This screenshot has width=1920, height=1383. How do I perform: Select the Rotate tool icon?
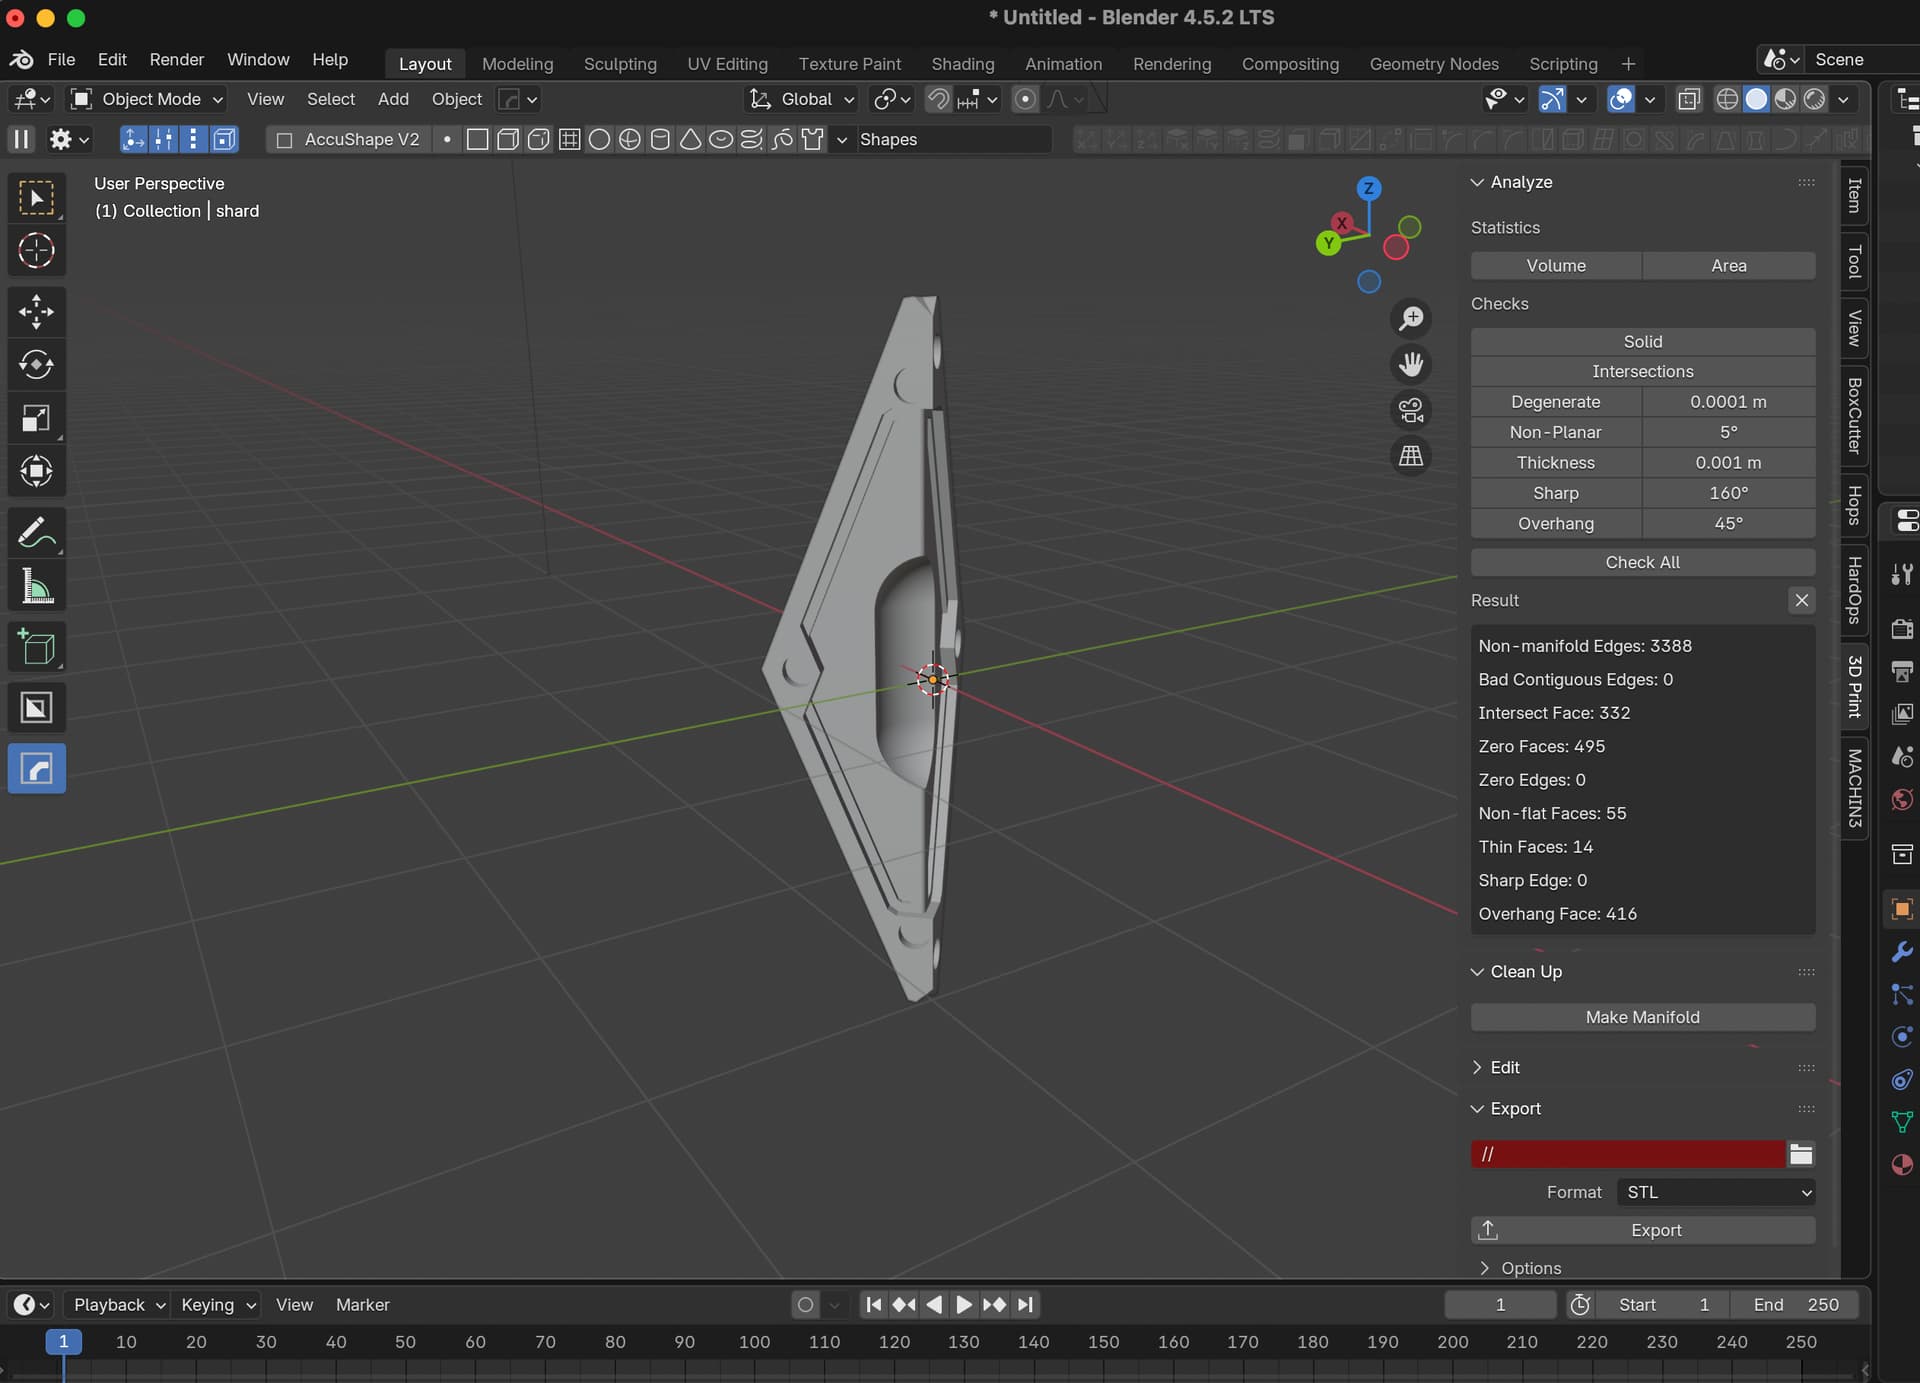[x=36, y=365]
